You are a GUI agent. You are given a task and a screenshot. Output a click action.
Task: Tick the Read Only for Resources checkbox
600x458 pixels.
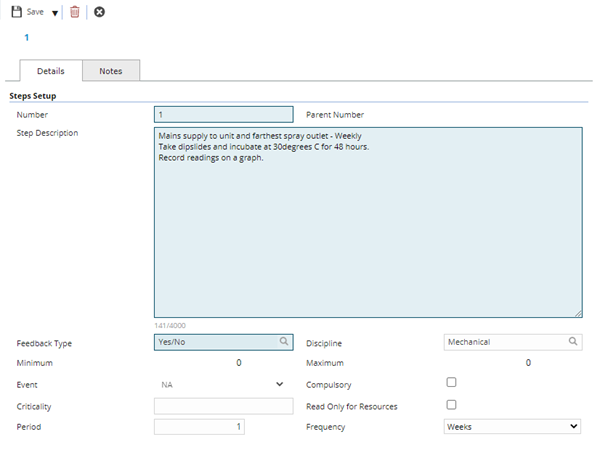(x=451, y=405)
